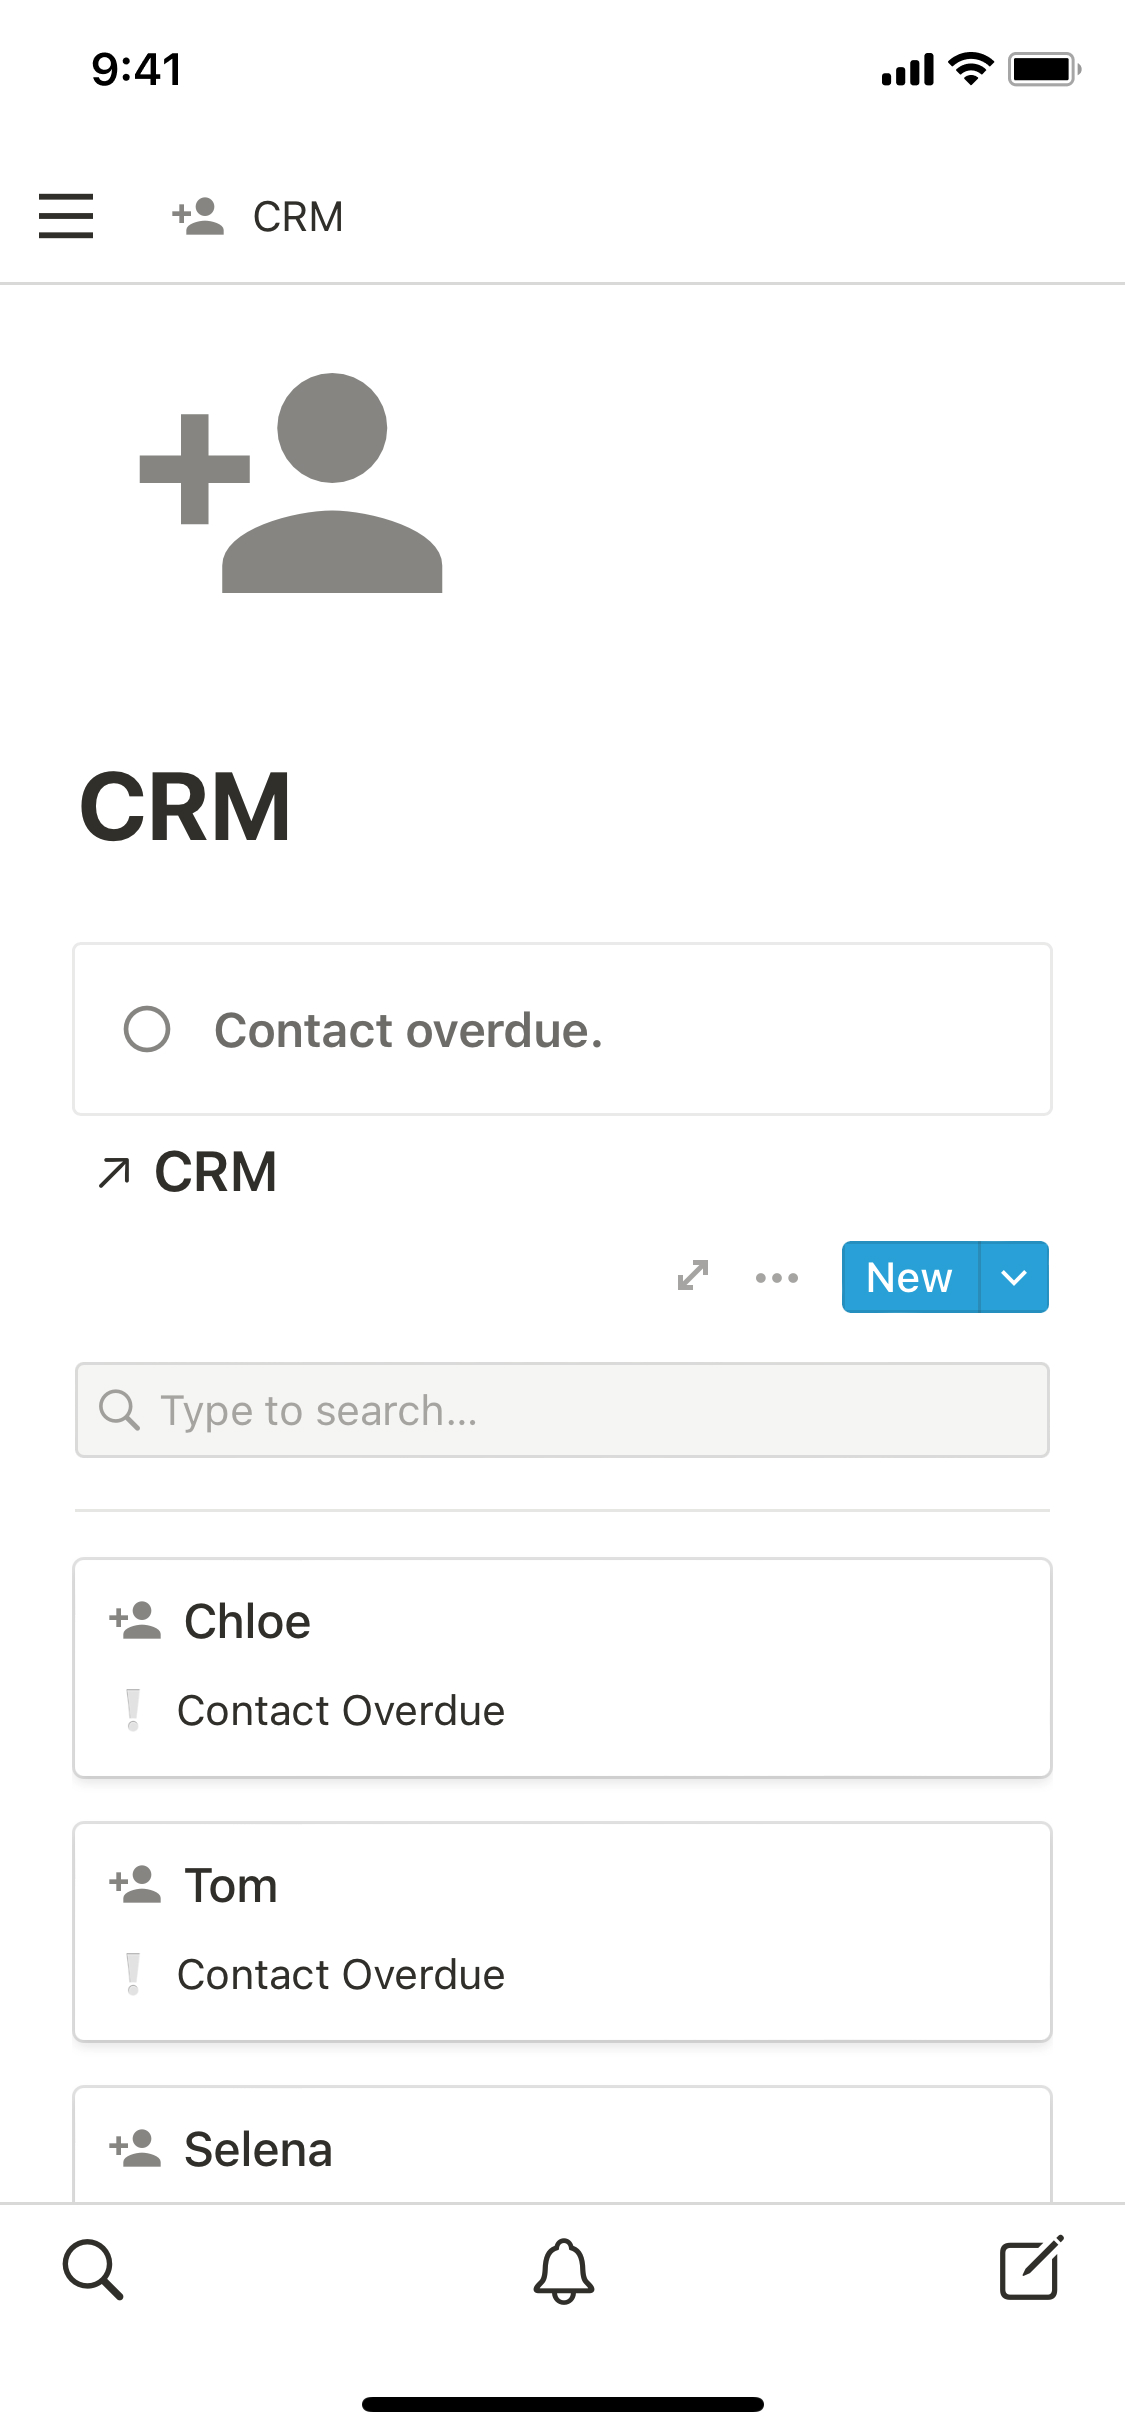The width and height of the screenshot is (1125, 2436).
Task: Compose a new page with edit icon
Action: point(1031,2268)
